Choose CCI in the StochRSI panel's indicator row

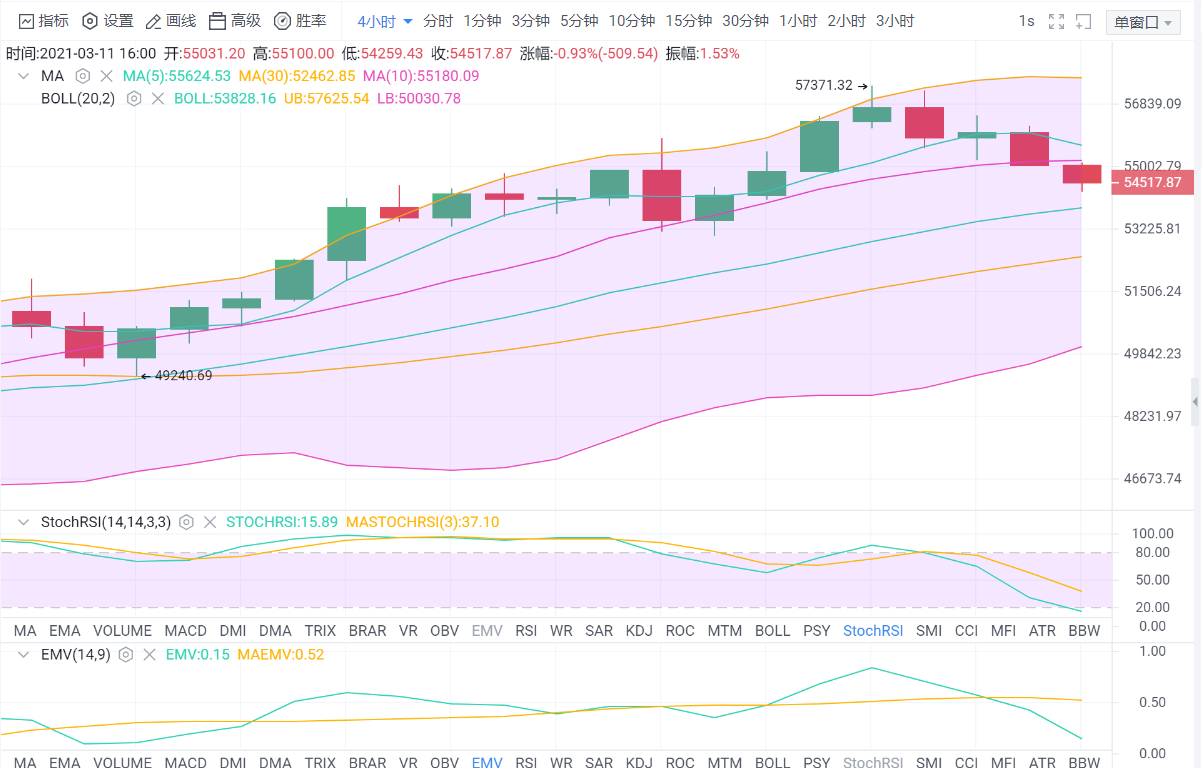click(966, 631)
